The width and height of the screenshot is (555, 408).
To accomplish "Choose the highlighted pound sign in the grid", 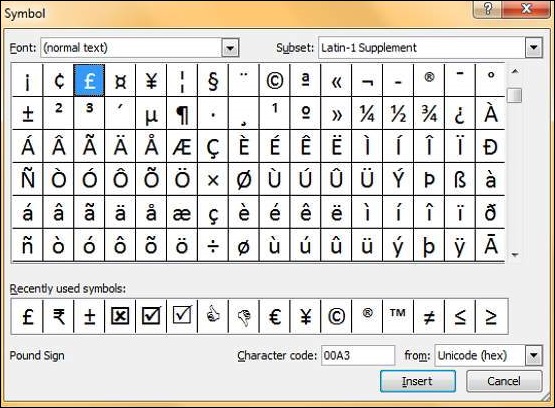I will coord(89,80).
